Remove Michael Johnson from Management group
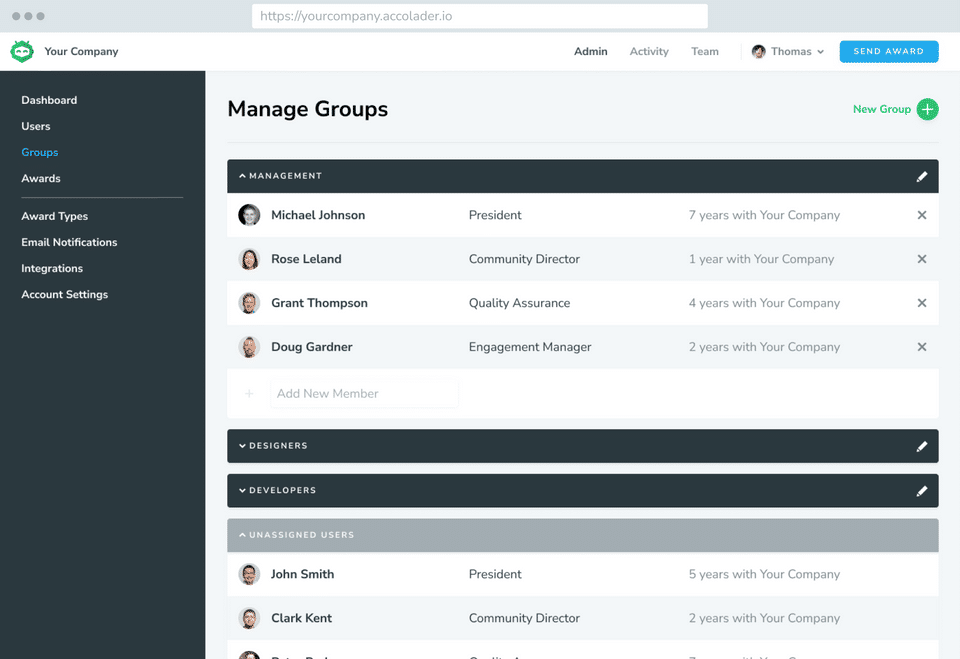 pos(922,215)
